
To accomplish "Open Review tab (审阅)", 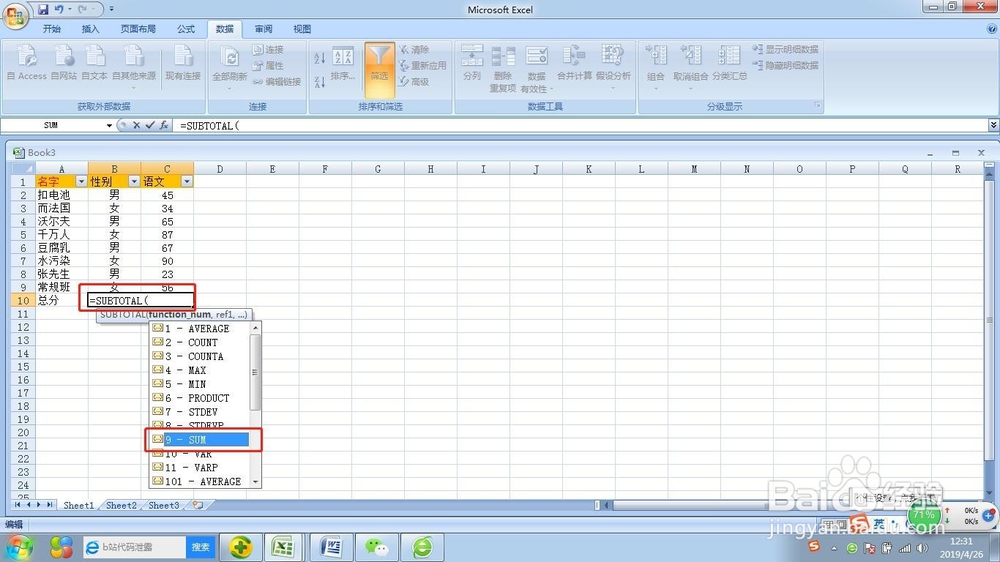I will pos(263,29).
